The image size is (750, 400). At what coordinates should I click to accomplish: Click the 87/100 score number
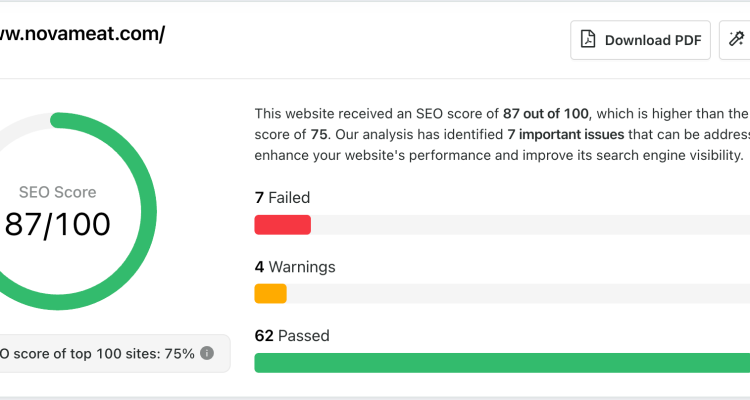[57, 224]
